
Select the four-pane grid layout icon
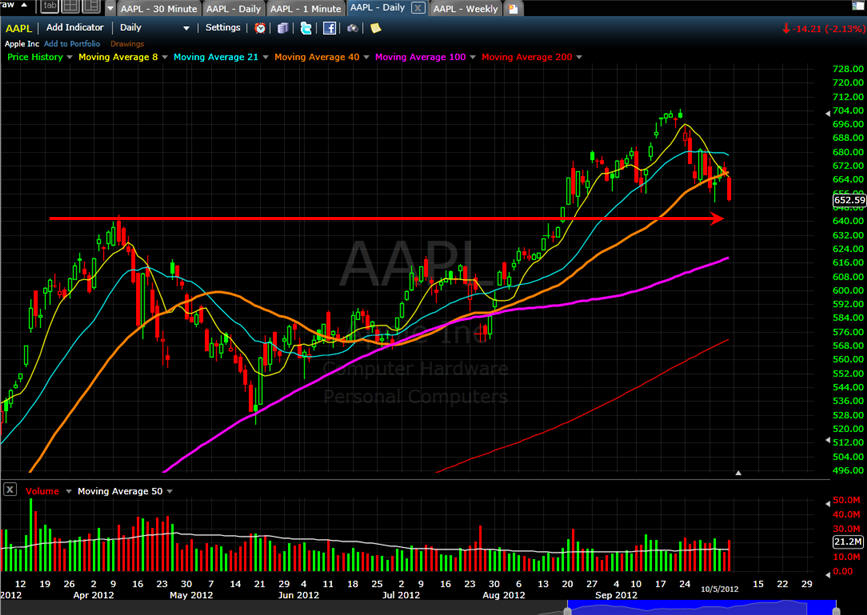click(x=70, y=7)
